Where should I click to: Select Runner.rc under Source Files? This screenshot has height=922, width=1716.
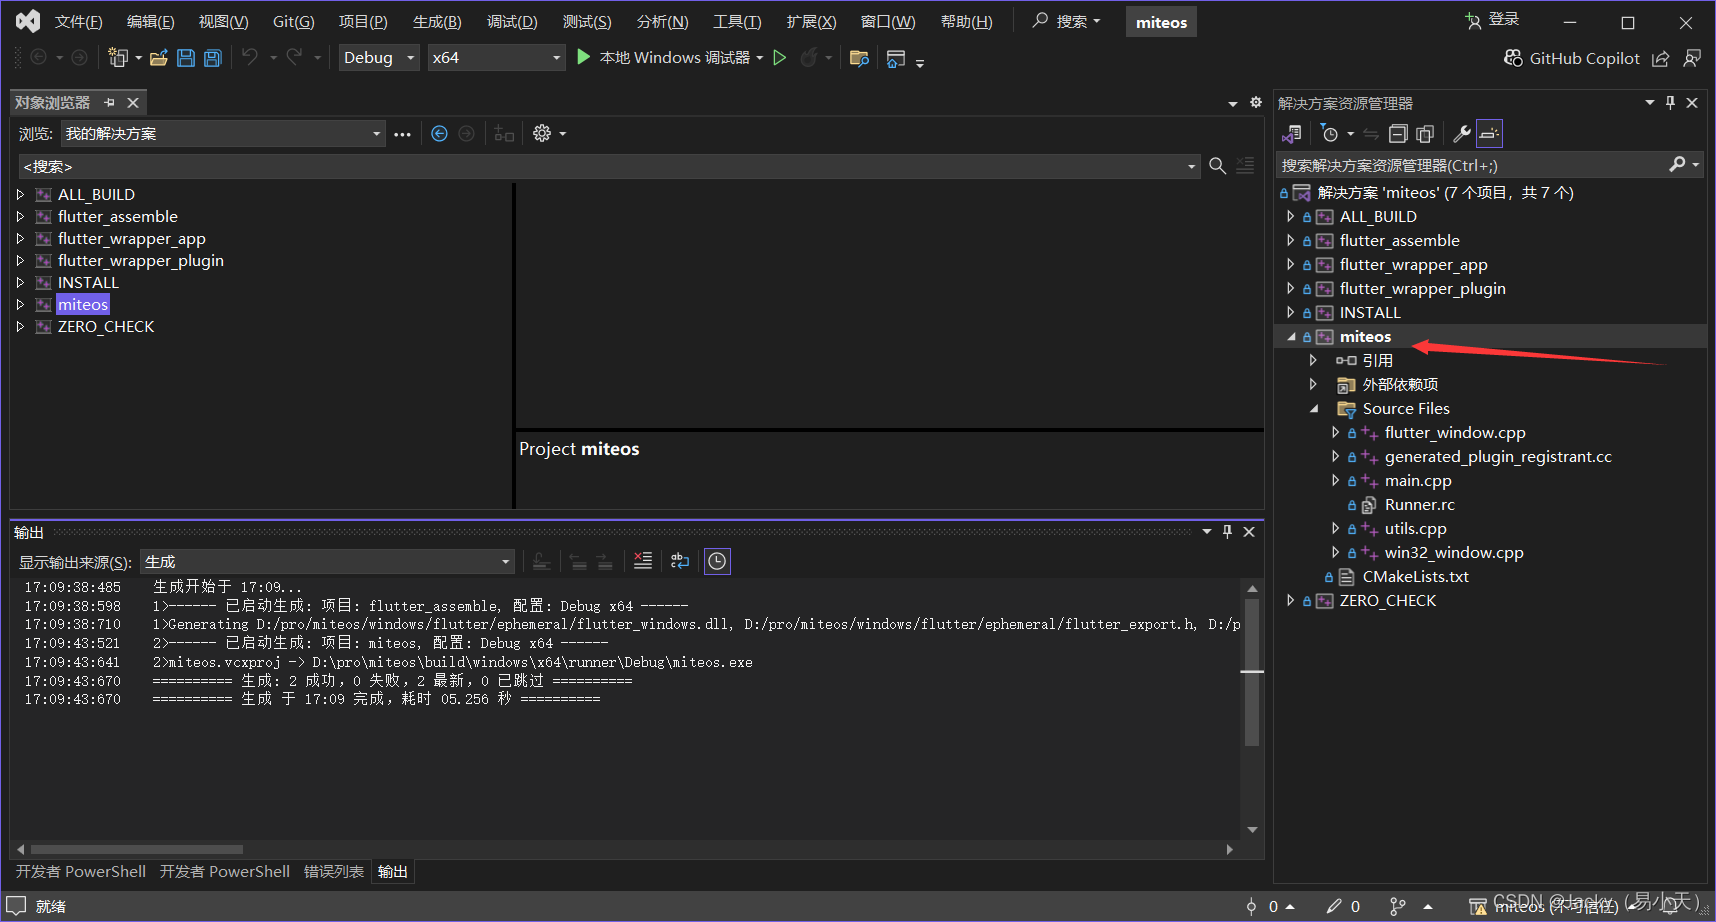(x=1419, y=505)
